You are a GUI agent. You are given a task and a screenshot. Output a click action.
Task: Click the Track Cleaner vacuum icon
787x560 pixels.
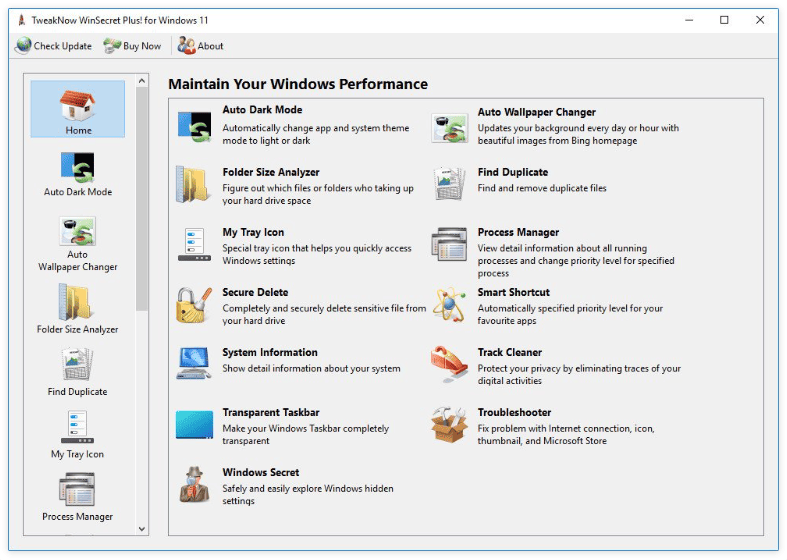449,364
